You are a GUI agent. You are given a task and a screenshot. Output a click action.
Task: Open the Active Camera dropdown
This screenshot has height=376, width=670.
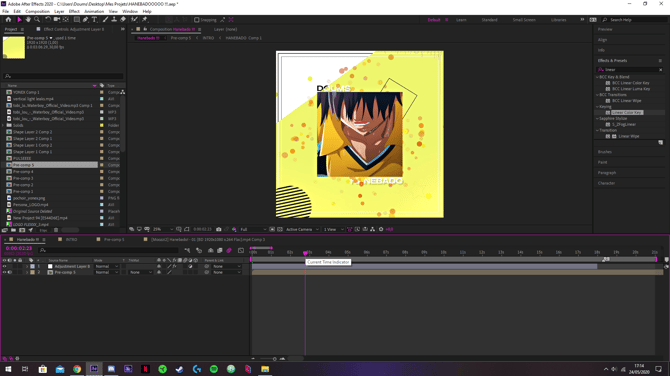[x=302, y=229]
